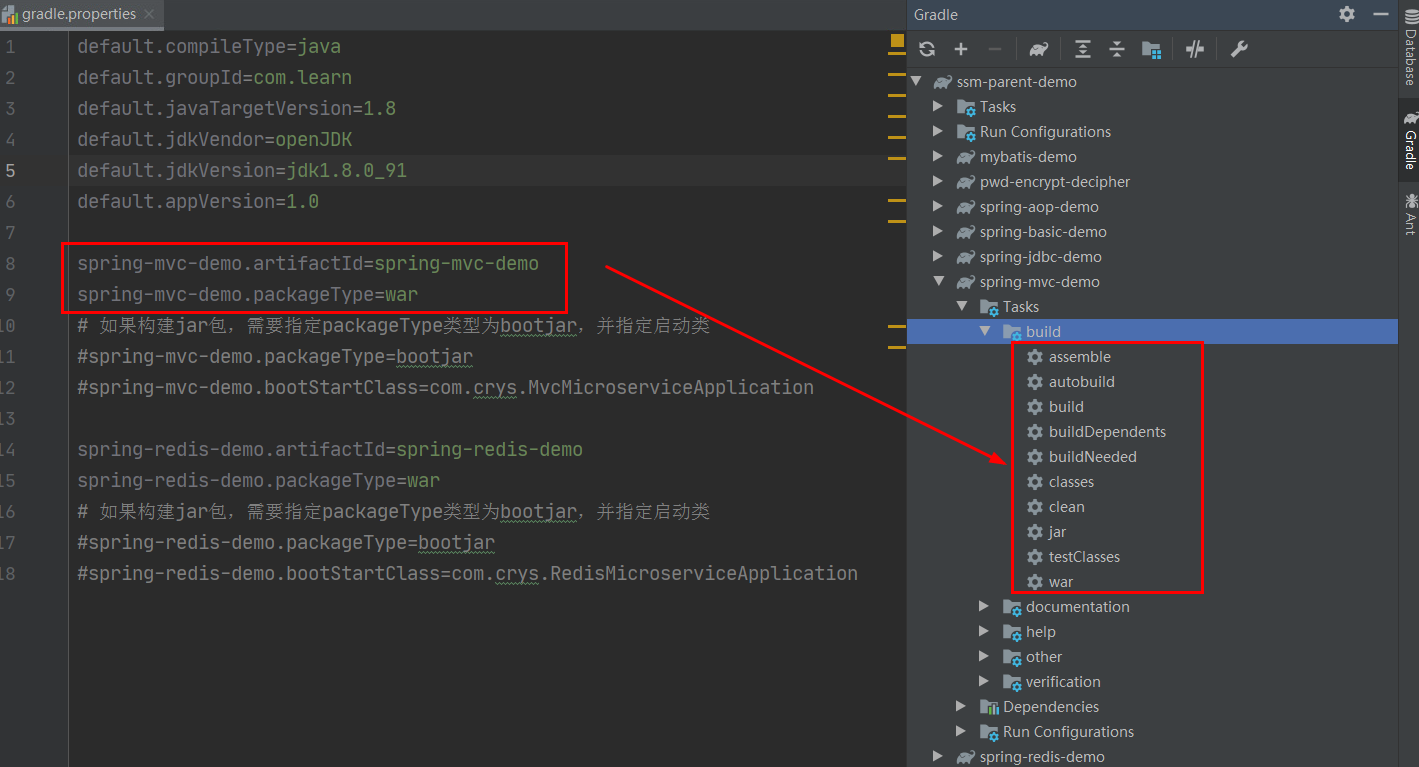
Task: Select the assemble task gear icon
Action: tap(1035, 357)
